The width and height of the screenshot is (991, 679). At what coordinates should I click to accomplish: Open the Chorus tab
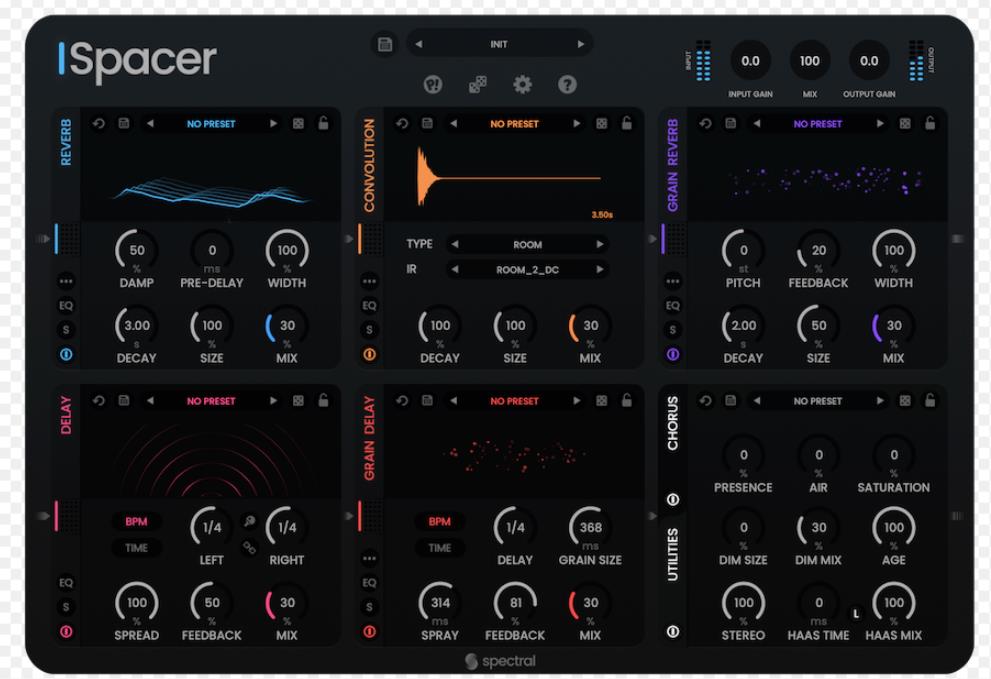(x=672, y=424)
